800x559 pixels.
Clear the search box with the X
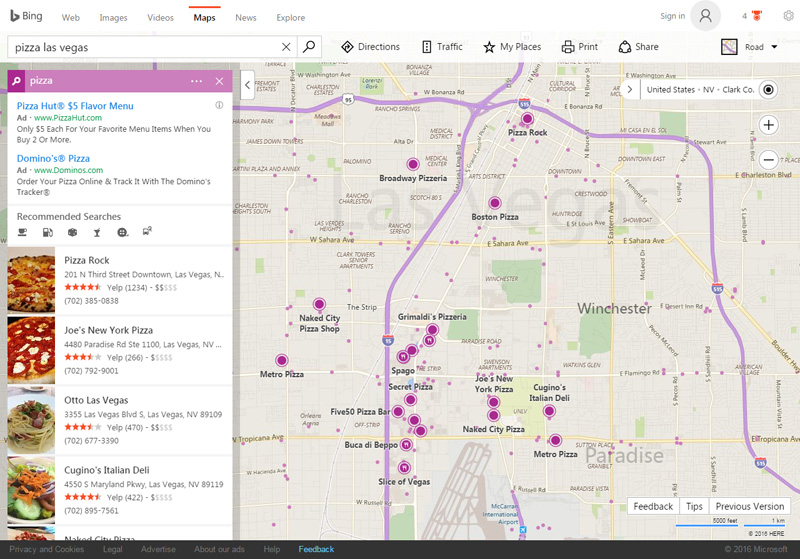[286, 47]
